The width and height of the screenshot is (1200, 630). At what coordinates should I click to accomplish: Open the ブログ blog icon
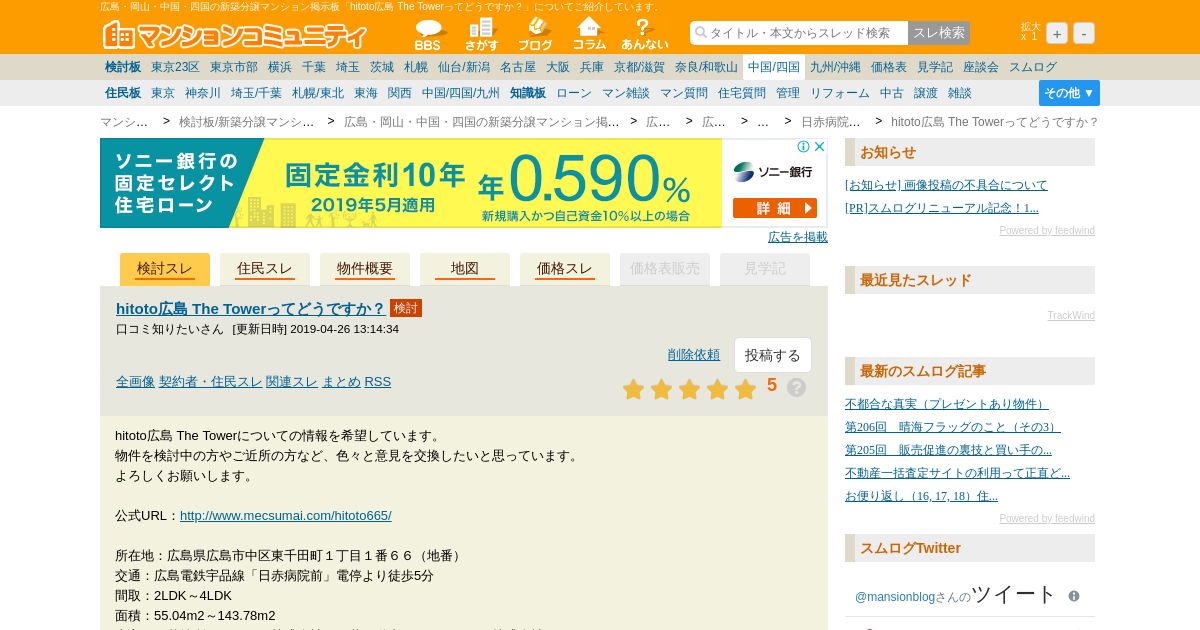coord(535,34)
